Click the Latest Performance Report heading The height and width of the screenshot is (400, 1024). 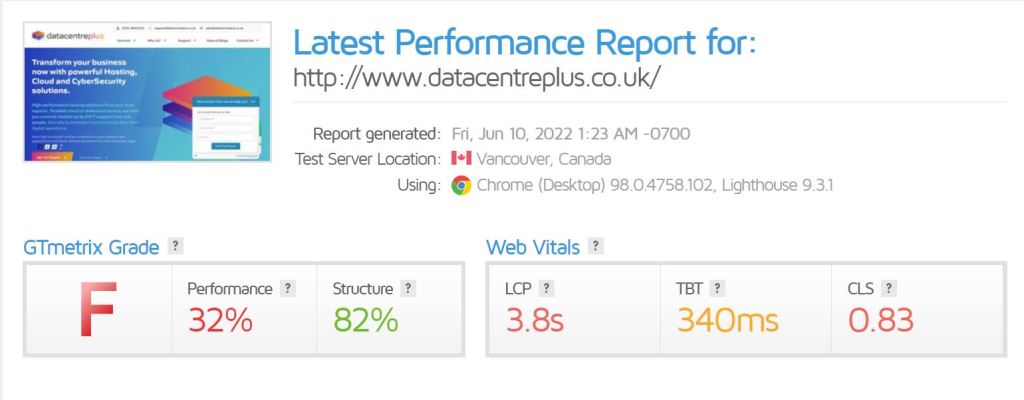click(524, 43)
